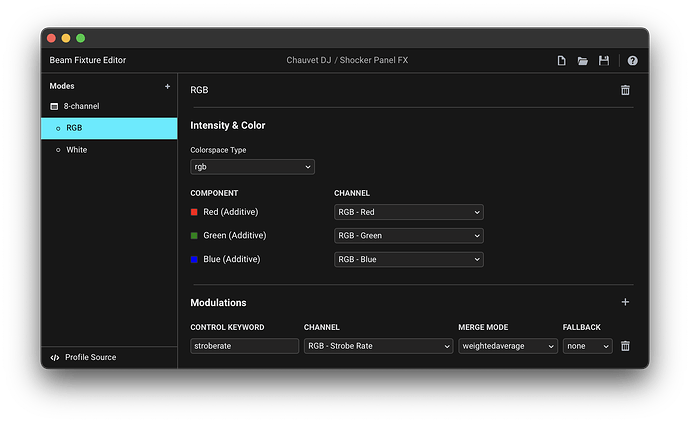Click the CONTROL KEYWORD column header
Image resolution: width=690 pixels, height=422 pixels.
pyautogui.click(x=227, y=327)
